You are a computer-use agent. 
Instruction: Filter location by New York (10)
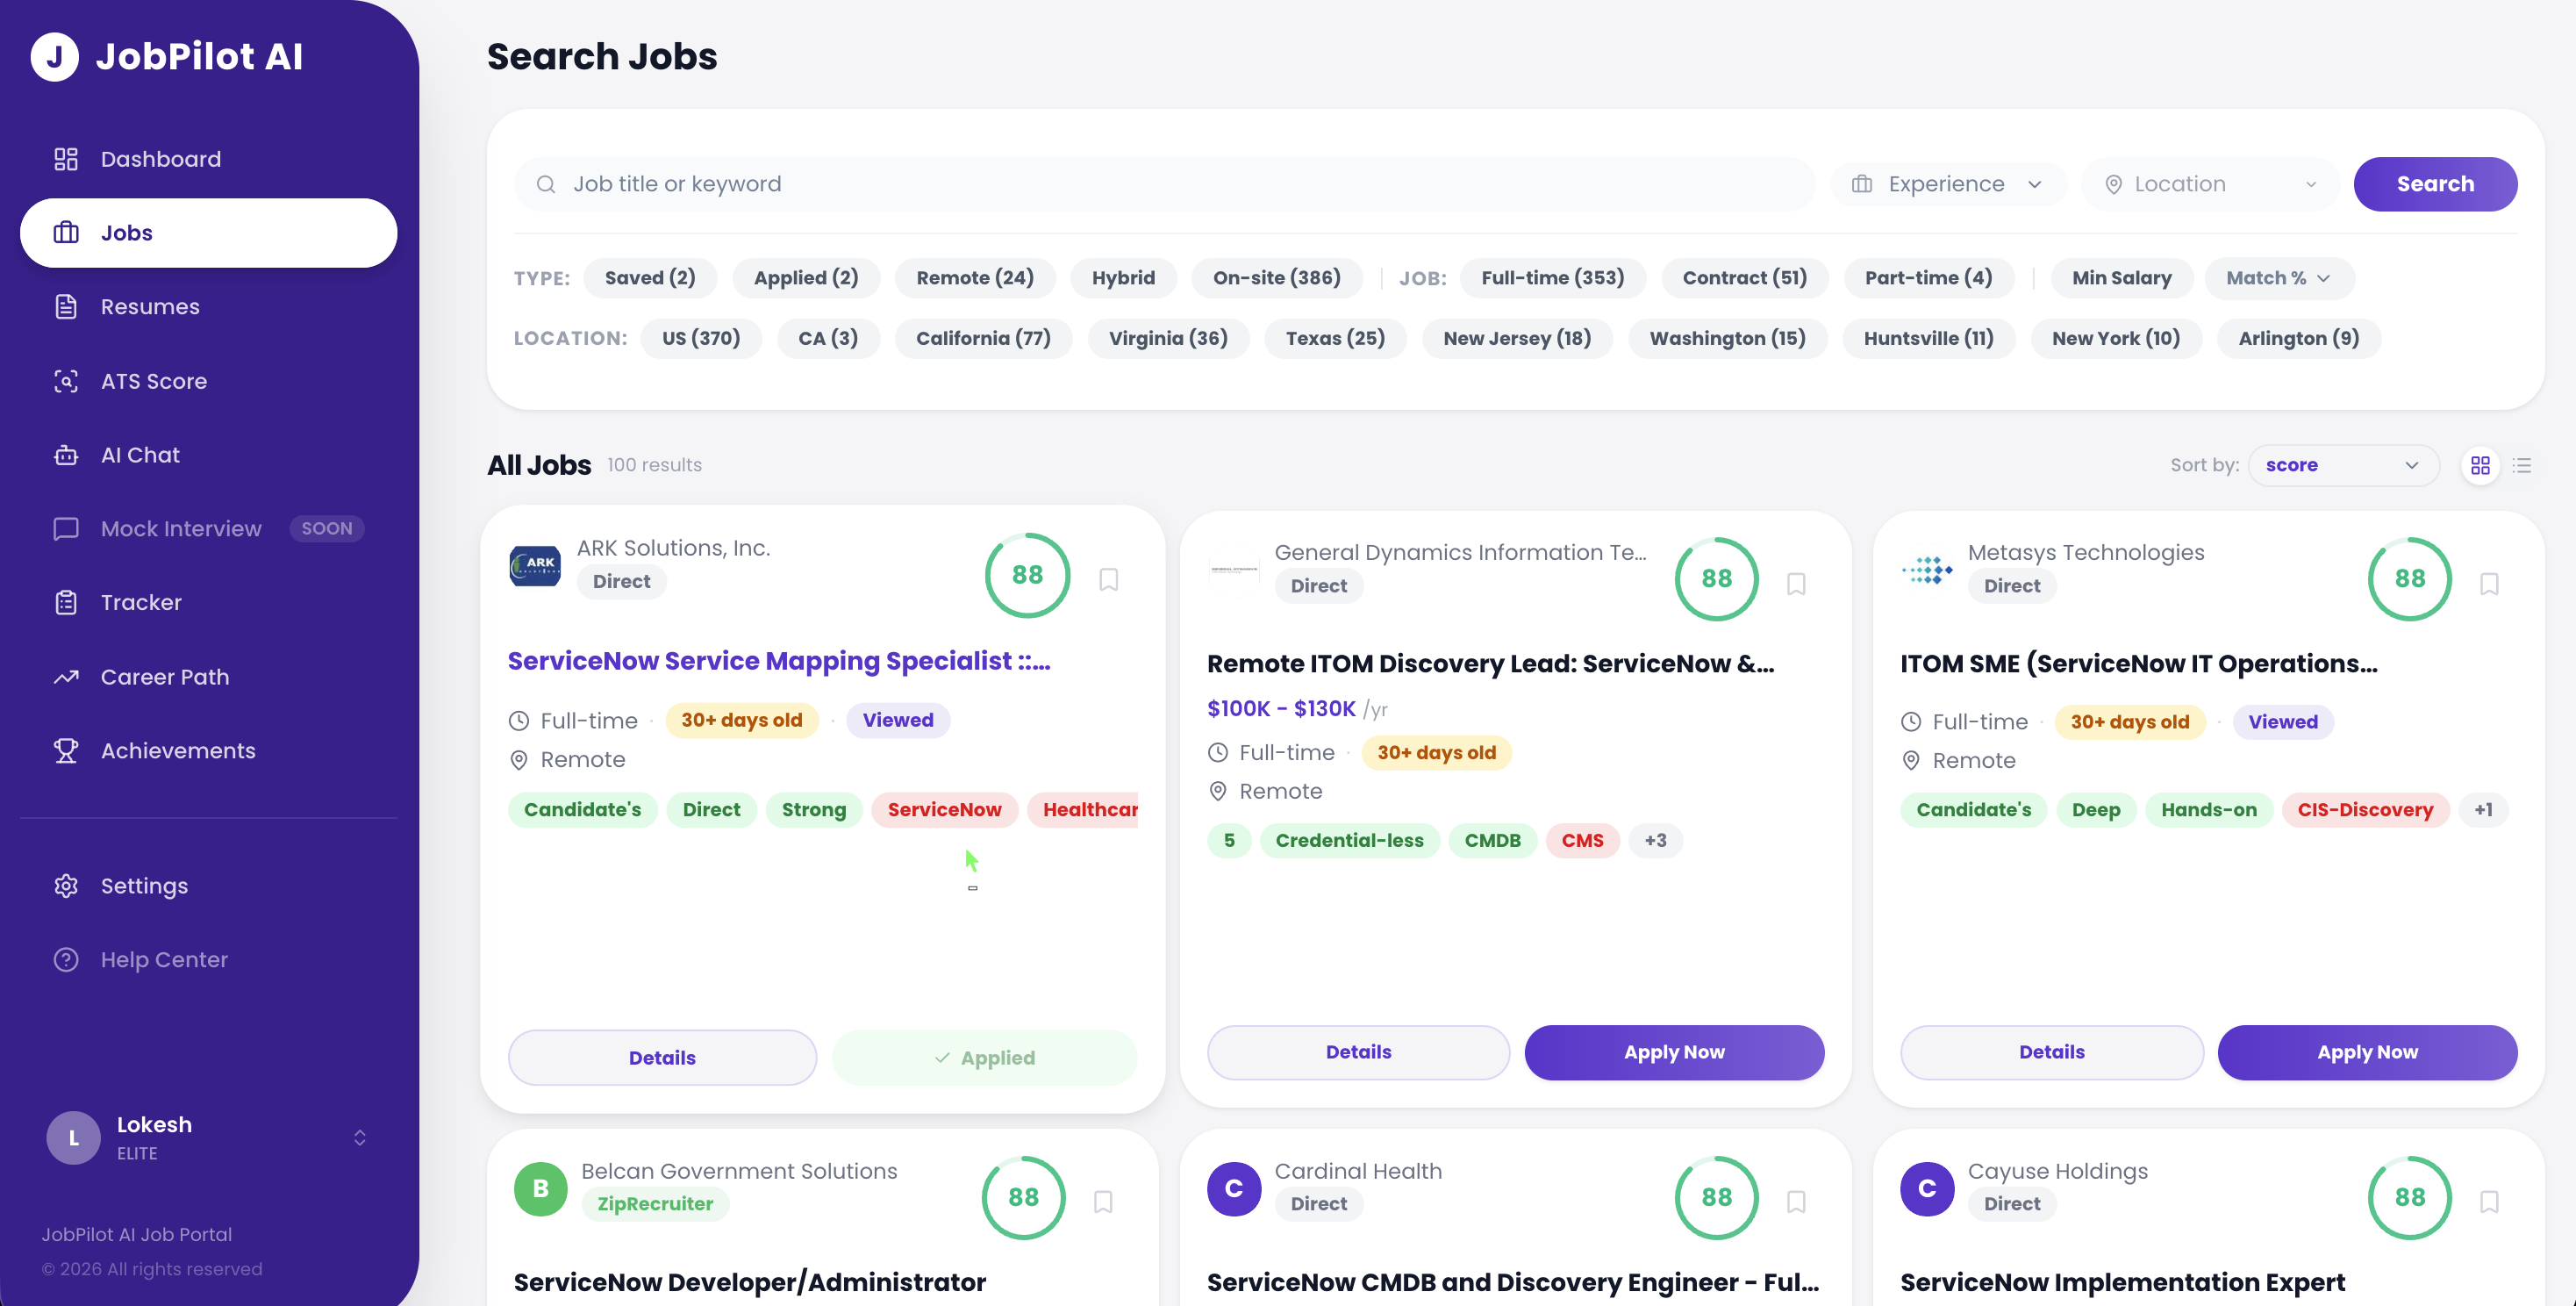click(2116, 338)
